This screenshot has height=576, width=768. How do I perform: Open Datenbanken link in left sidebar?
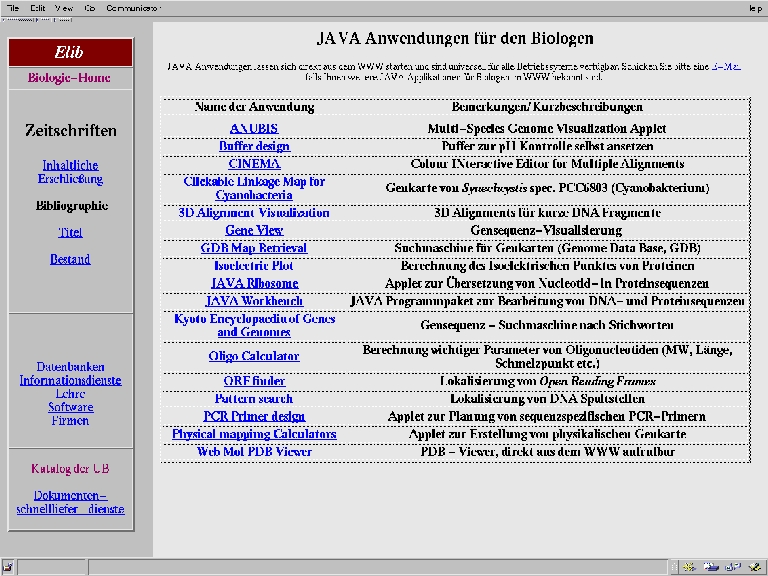click(70, 367)
